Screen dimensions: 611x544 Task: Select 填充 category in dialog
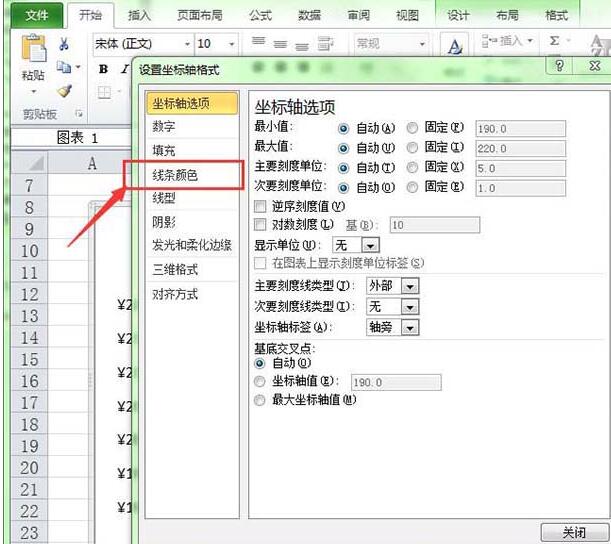[x=164, y=150]
